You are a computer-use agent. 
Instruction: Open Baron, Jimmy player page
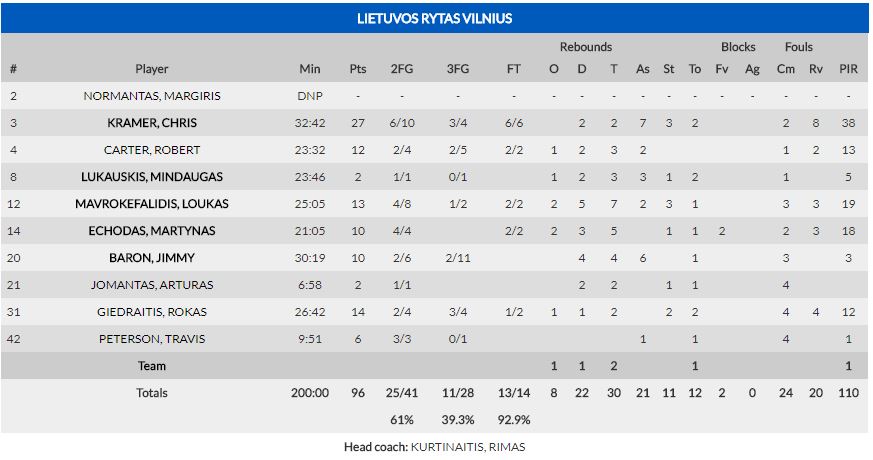152,258
